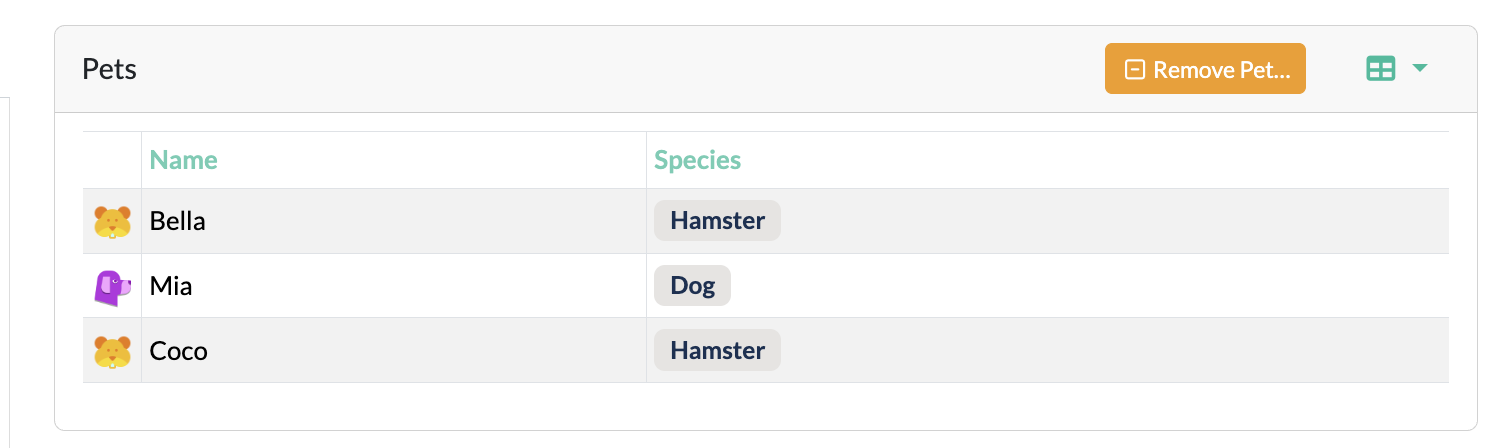Select the Bella pet name

177,221
